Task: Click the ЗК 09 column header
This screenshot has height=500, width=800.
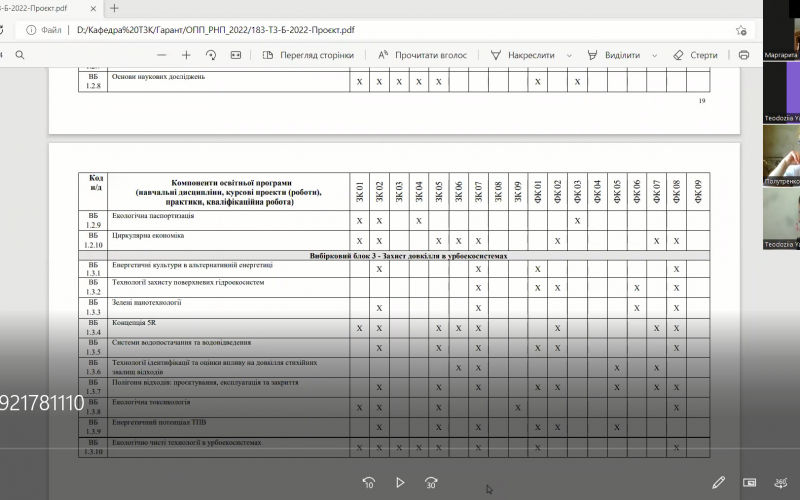Action: click(518, 192)
